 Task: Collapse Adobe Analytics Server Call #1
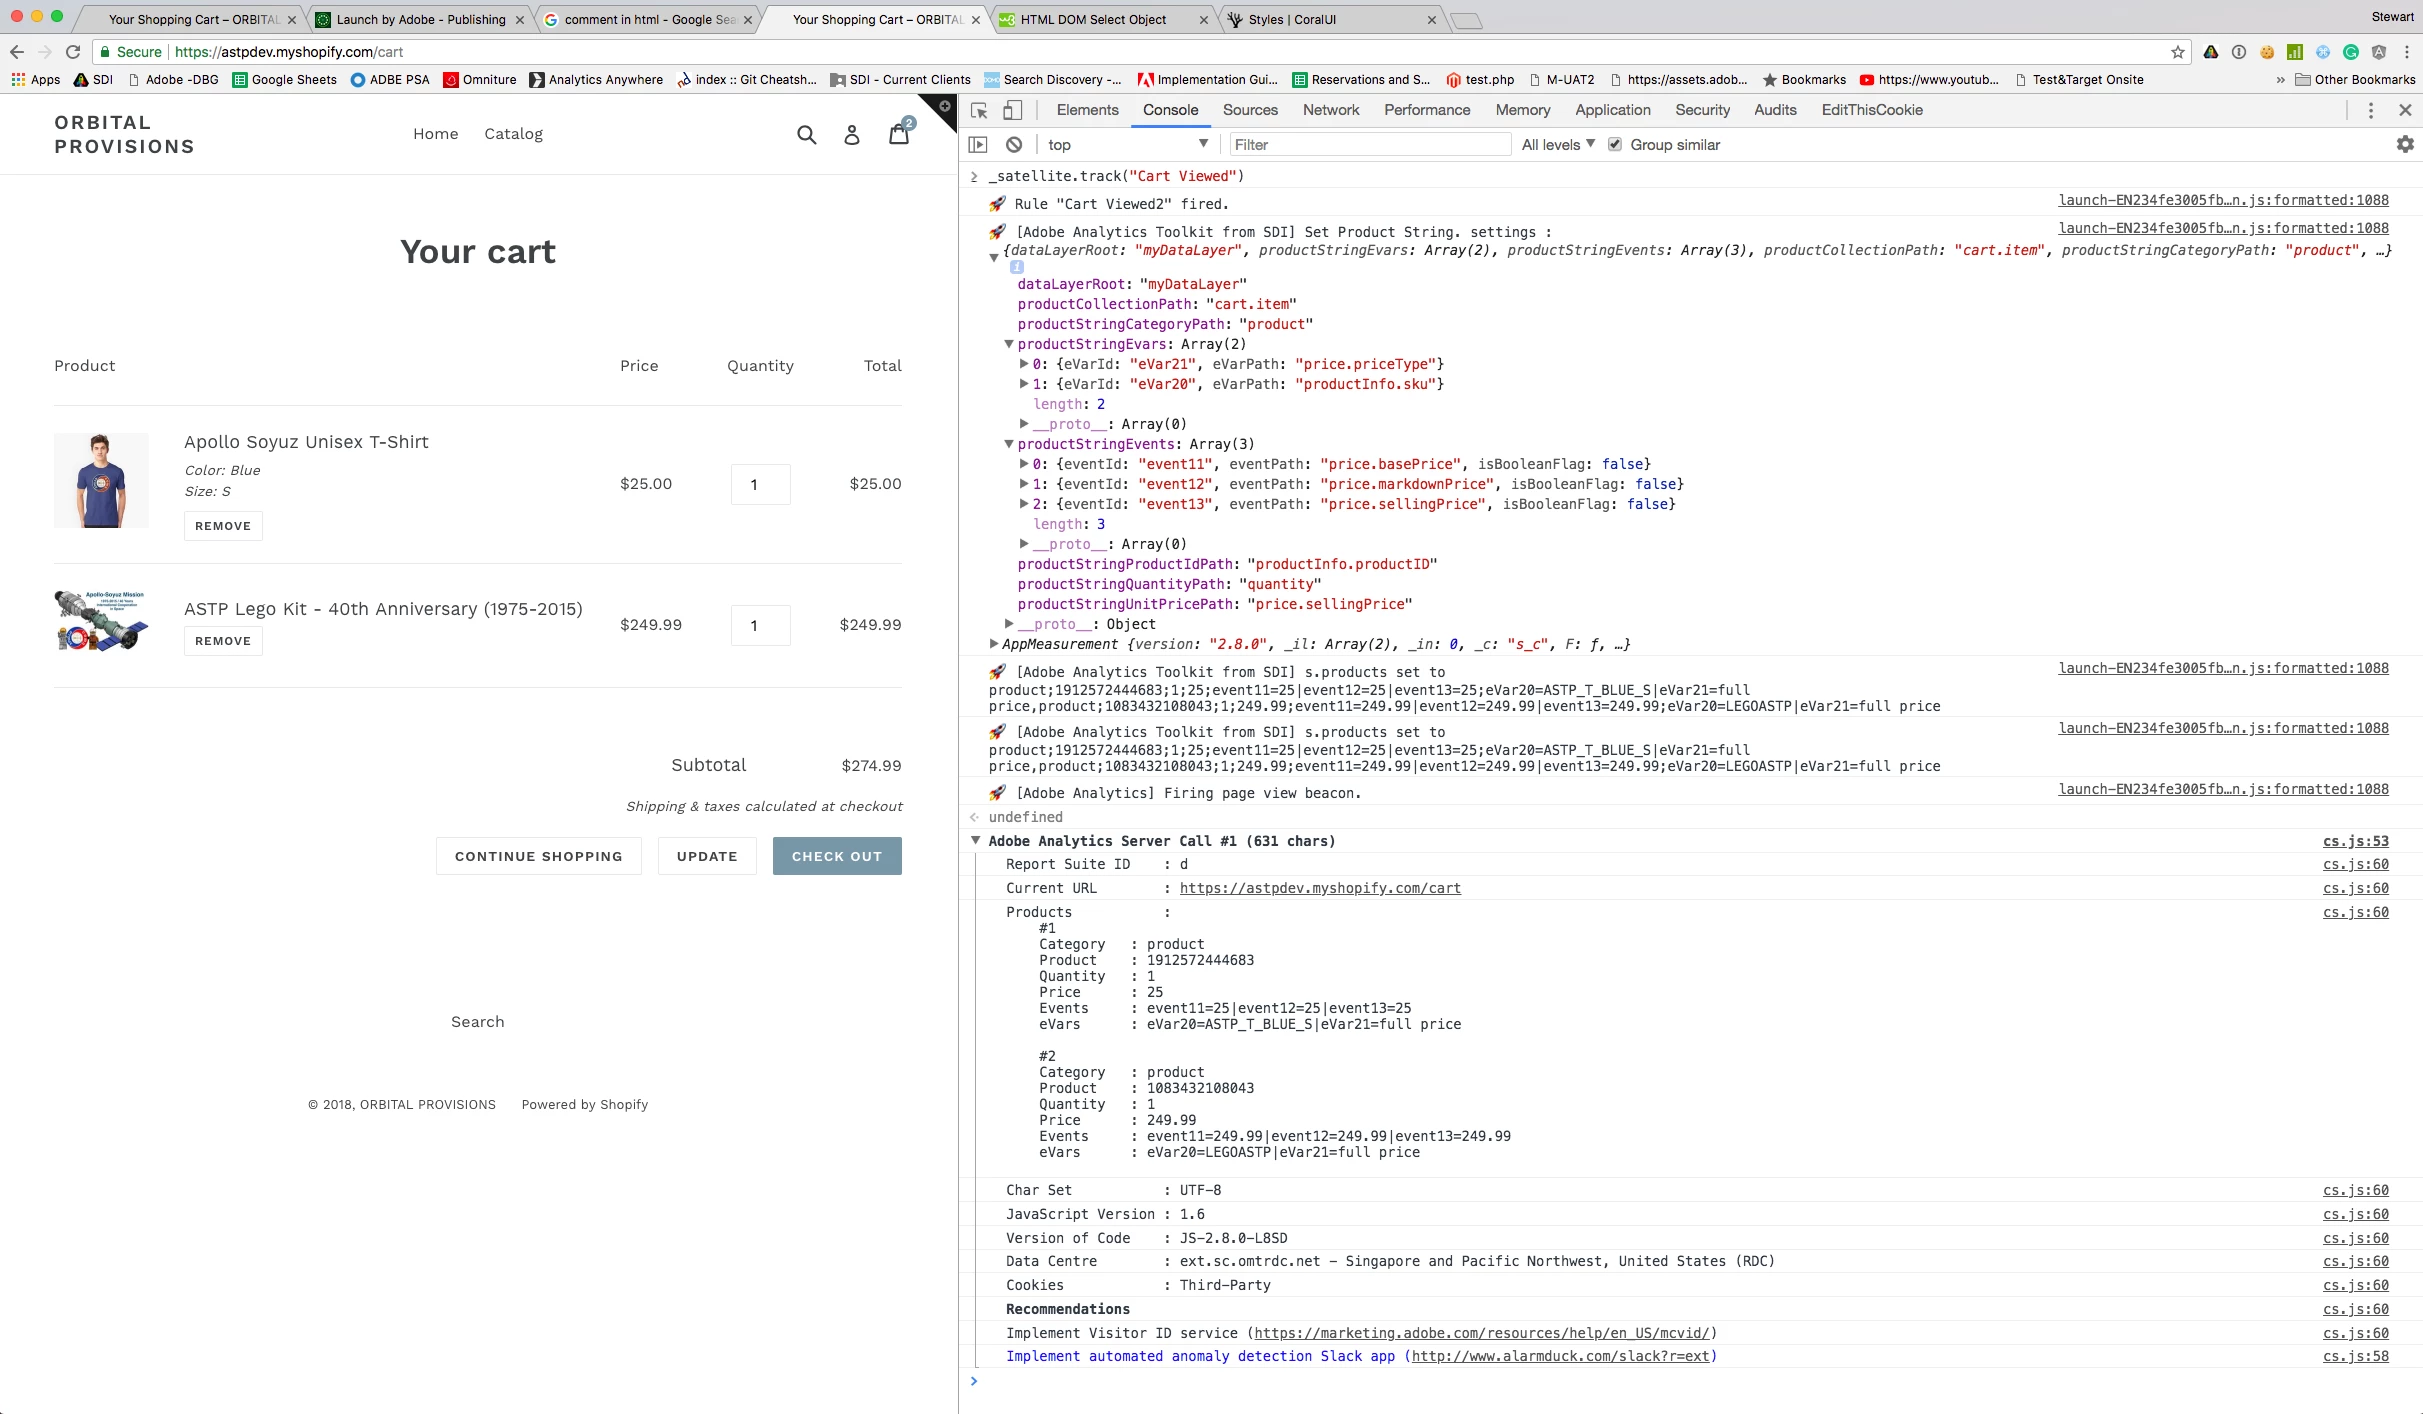(x=975, y=841)
